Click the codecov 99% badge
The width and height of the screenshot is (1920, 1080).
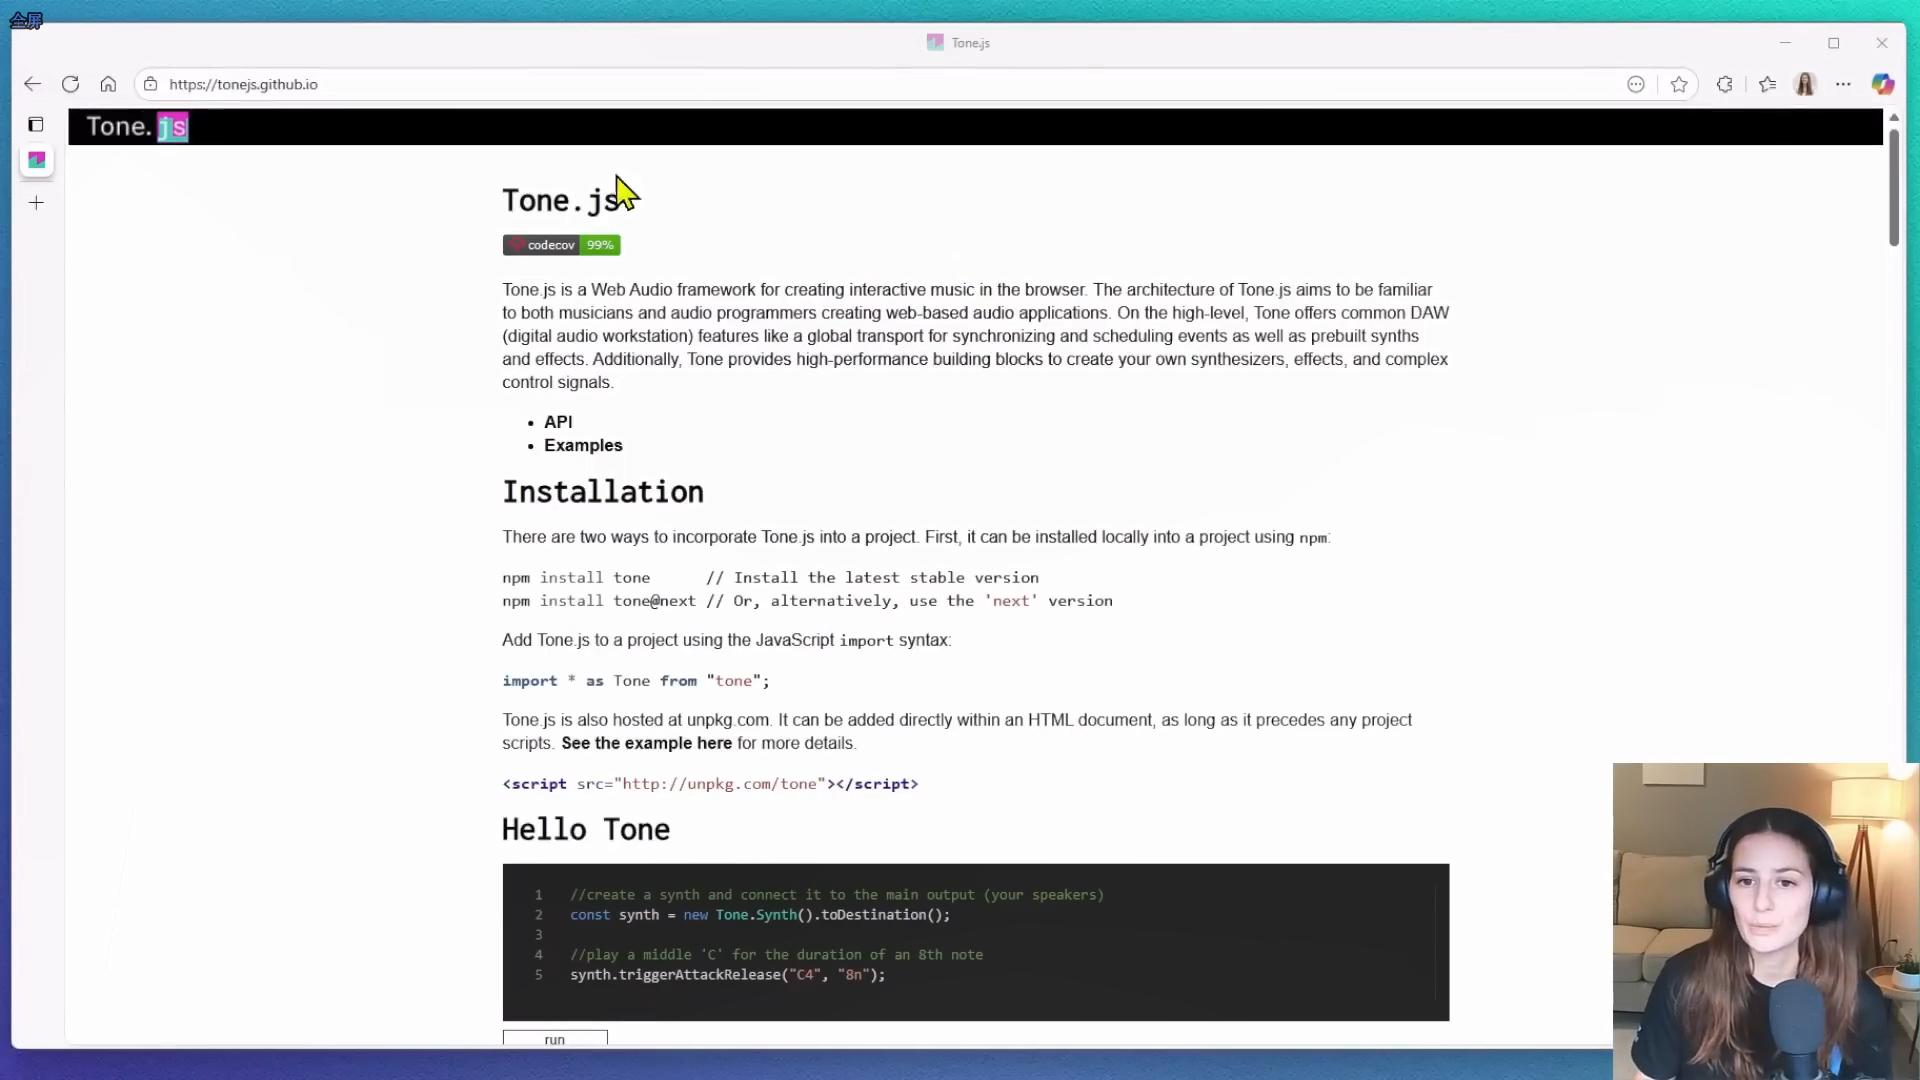[x=561, y=245]
